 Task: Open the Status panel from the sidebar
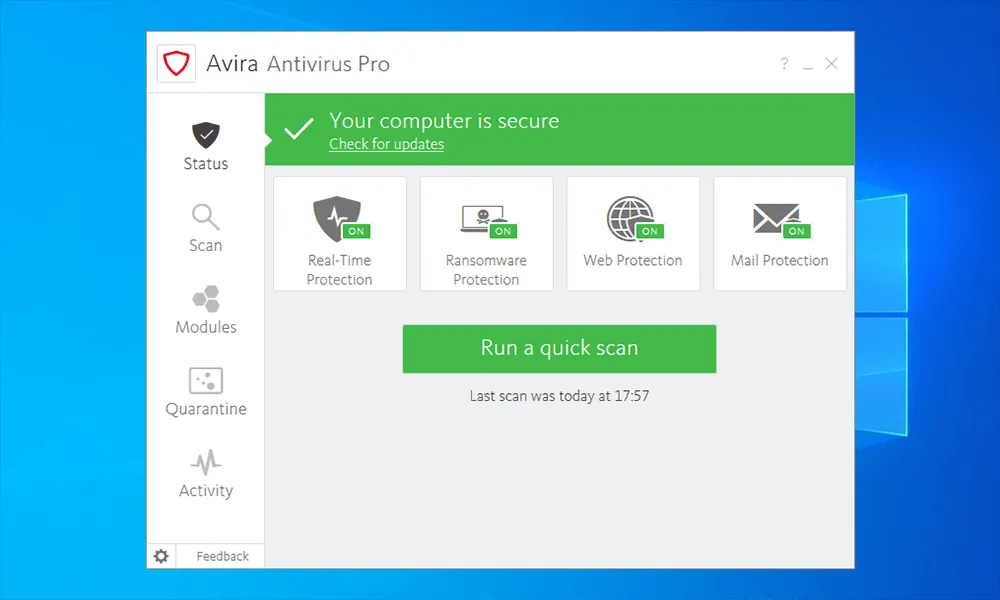tap(205, 145)
